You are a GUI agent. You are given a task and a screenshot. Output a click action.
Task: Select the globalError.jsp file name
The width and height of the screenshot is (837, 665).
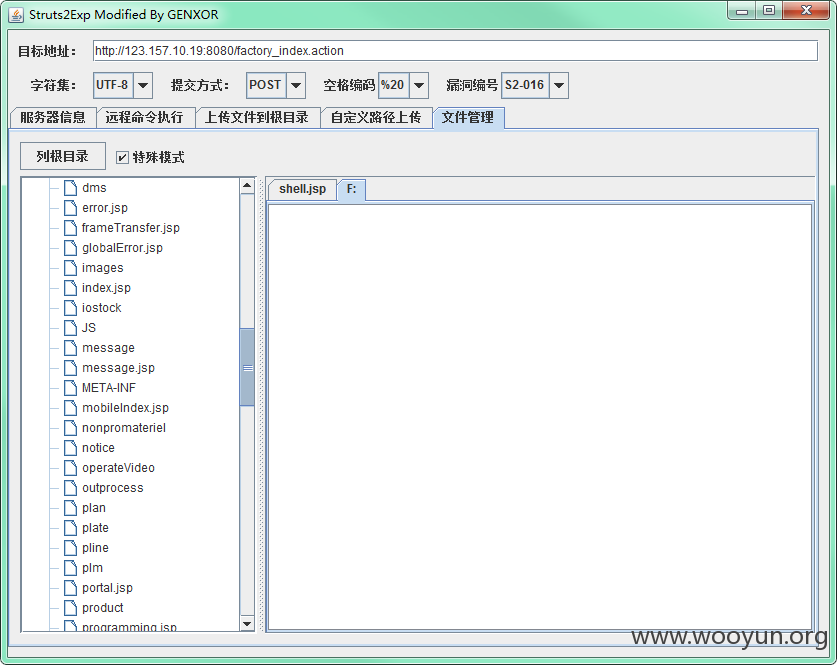pos(122,248)
